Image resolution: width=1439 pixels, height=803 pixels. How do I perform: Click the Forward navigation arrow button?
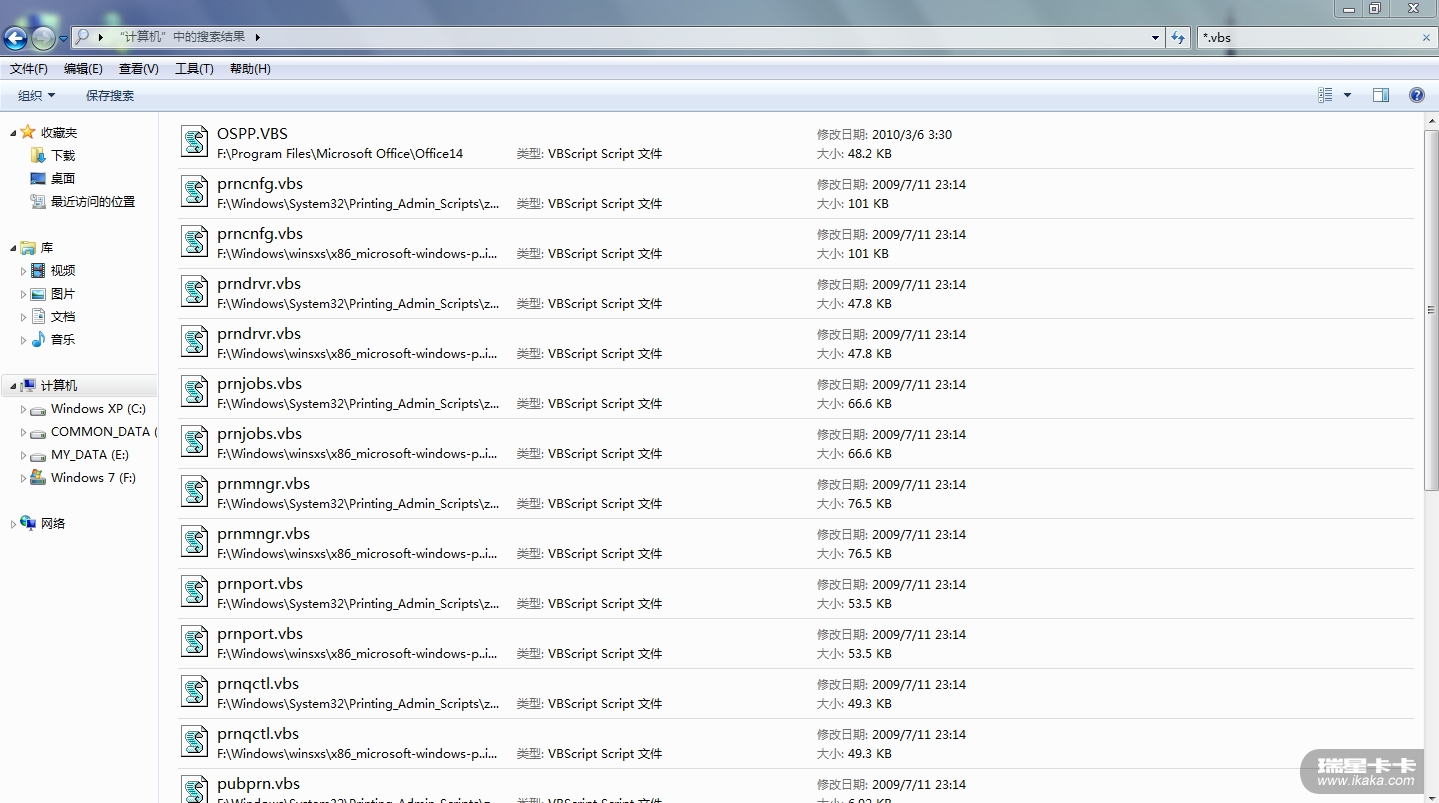coord(43,38)
